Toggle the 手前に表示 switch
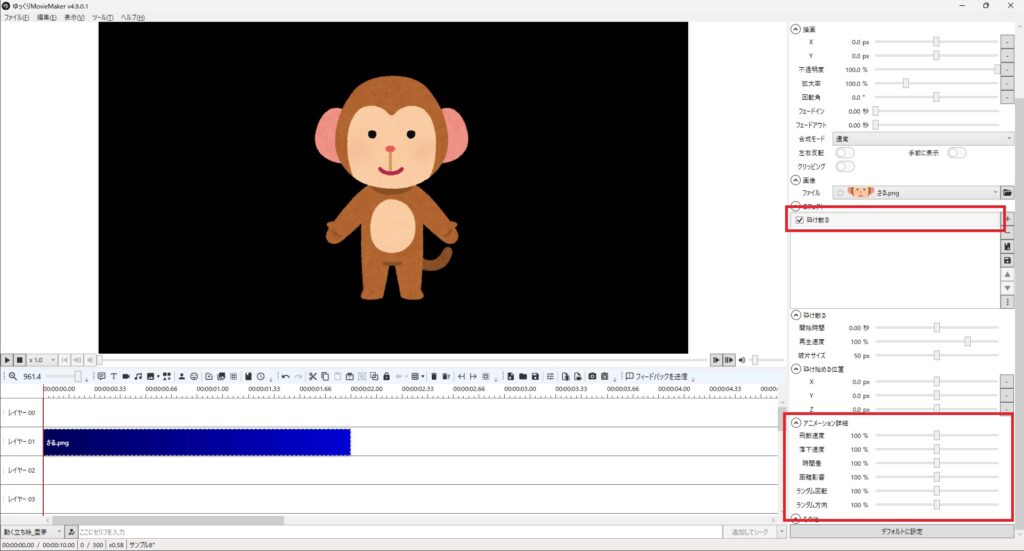Image resolution: width=1024 pixels, height=551 pixels. pos(957,152)
